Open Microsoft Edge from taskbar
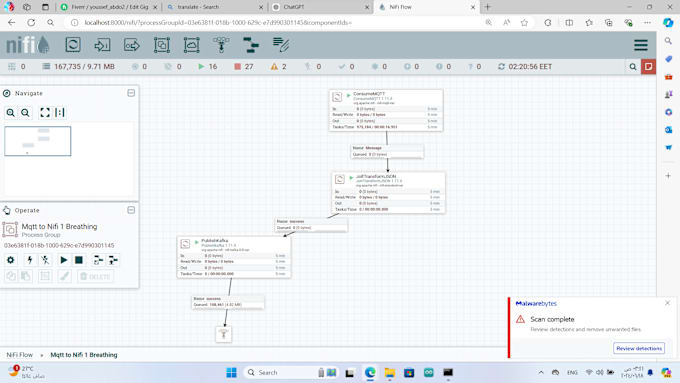Viewport: 680px width, 383px height. click(x=370, y=373)
